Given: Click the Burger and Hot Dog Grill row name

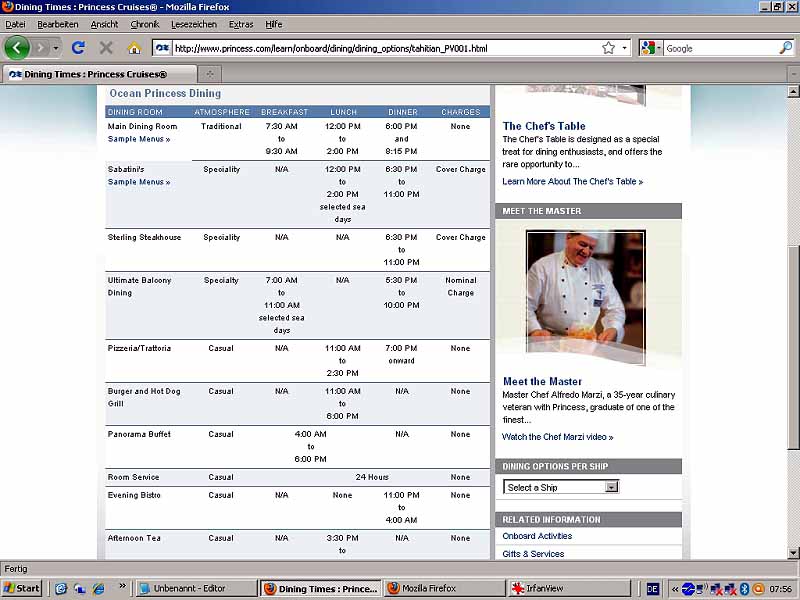Looking at the screenshot, I should coord(144,397).
